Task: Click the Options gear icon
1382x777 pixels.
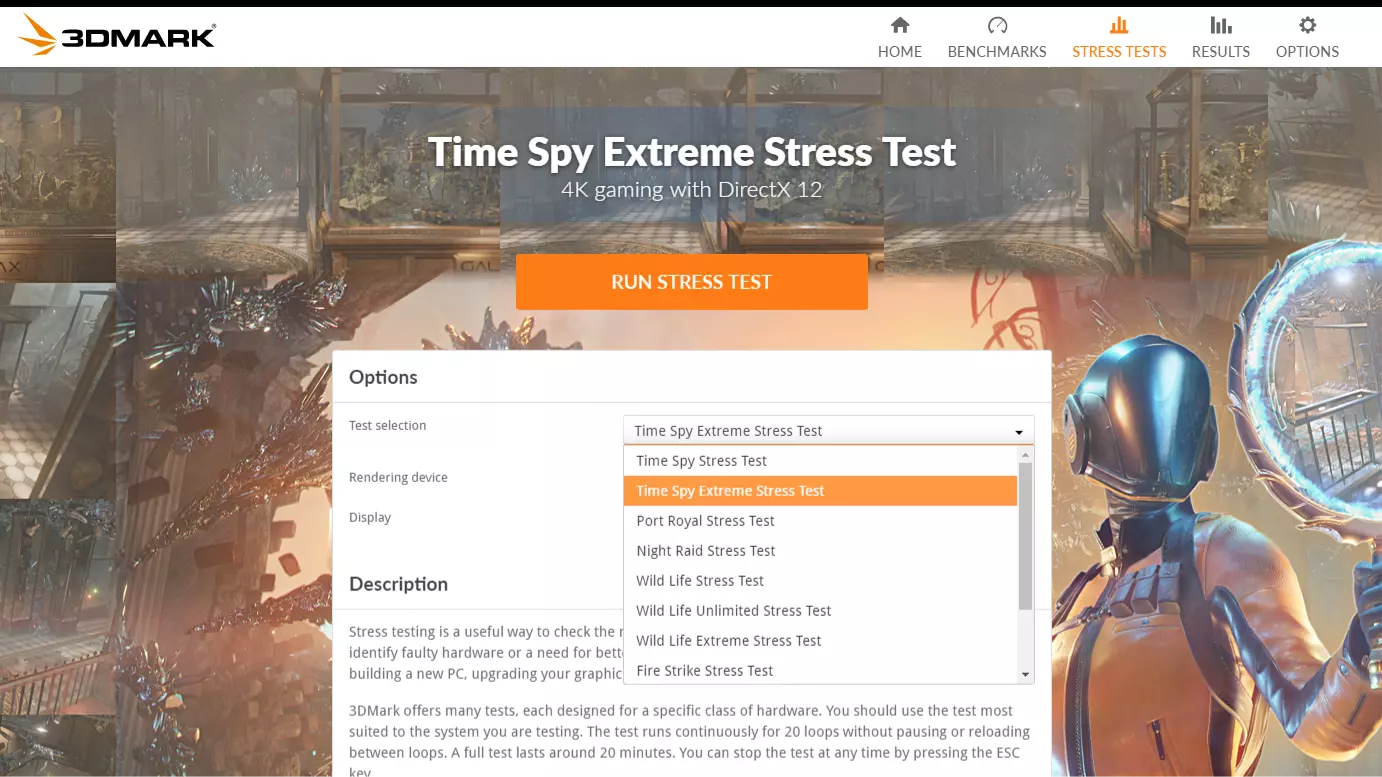Action: pyautogui.click(x=1307, y=25)
